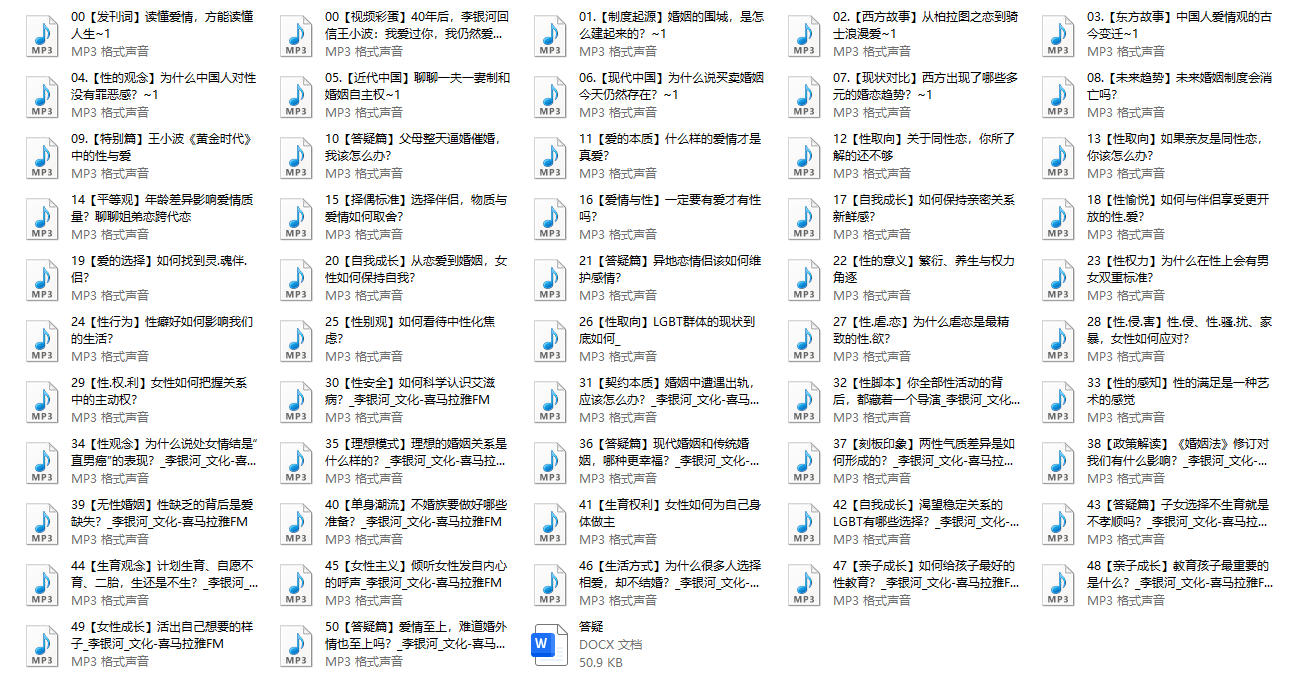This screenshot has width=1290, height=675.
Task: Click MP3 icon for 08.【未来趋势】
Action: 1058,96
